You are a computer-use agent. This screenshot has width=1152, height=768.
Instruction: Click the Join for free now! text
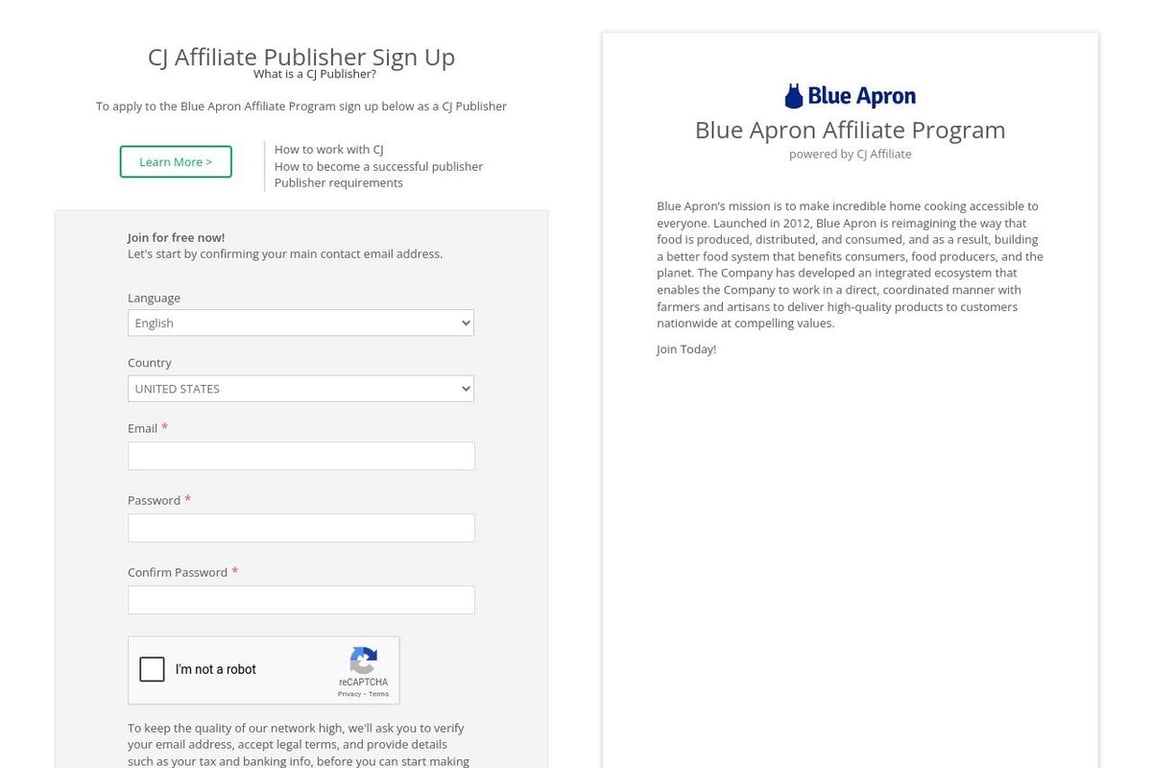coord(176,237)
